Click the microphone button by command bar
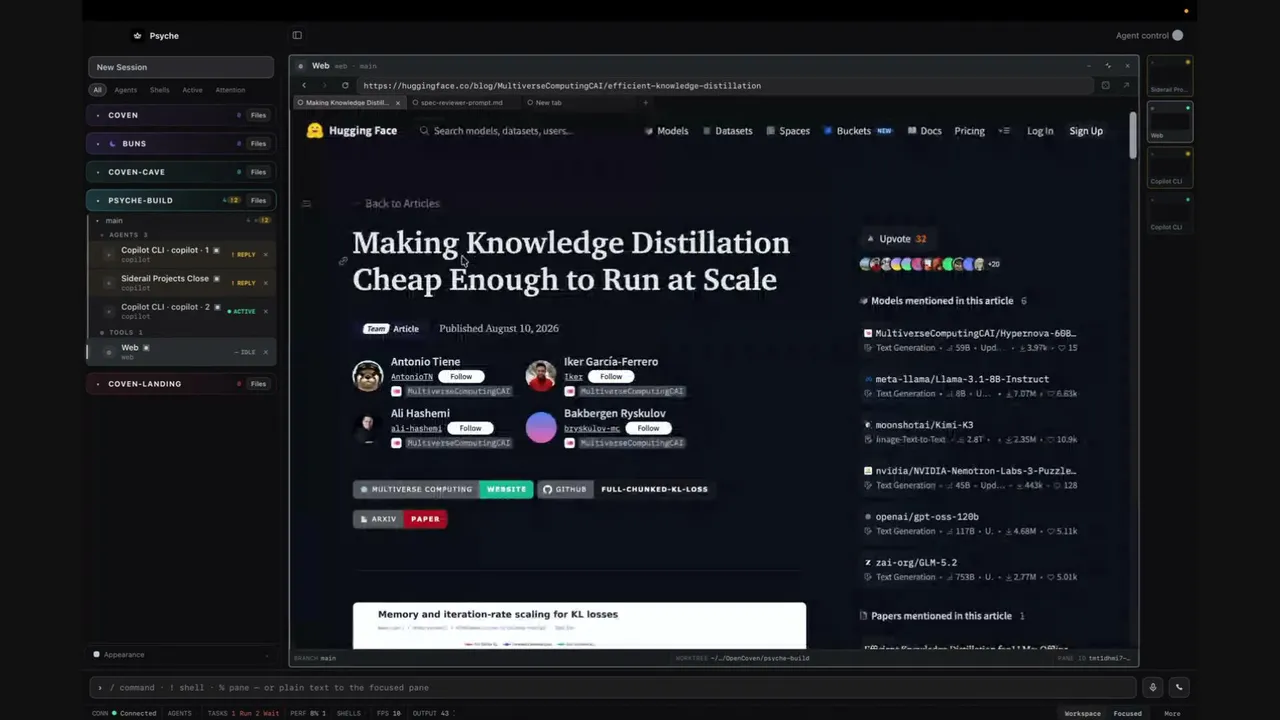1280x720 pixels. coord(1153,687)
